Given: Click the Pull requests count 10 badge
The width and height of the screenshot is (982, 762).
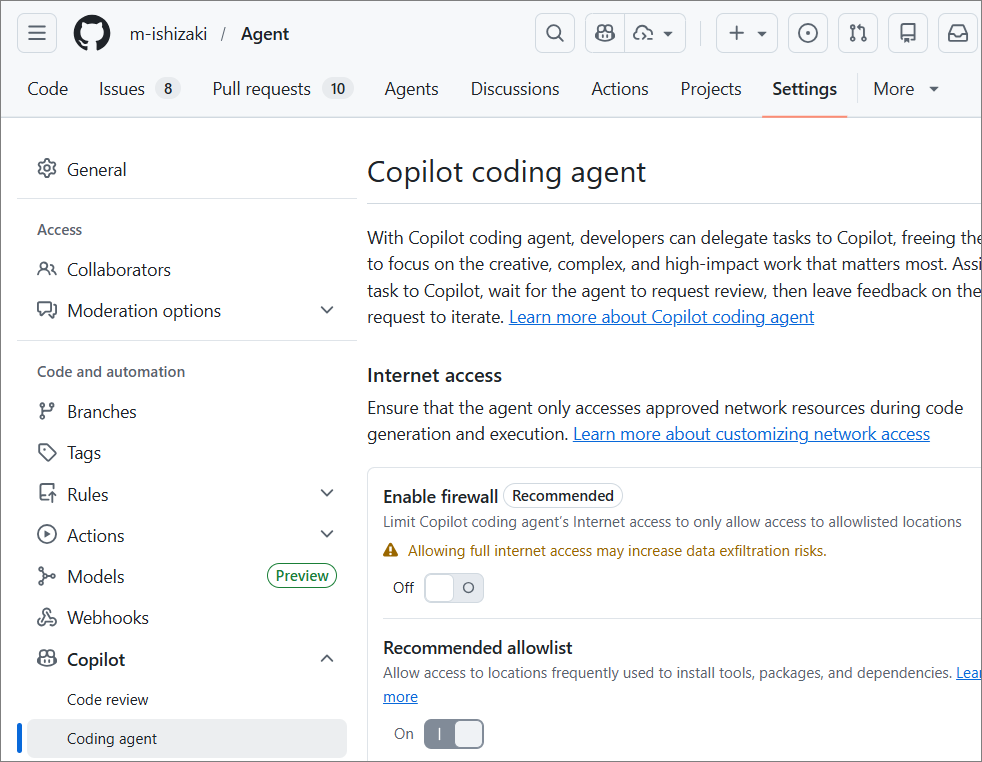Looking at the screenshot, I should pyautogui.click(x=338, y=89).
